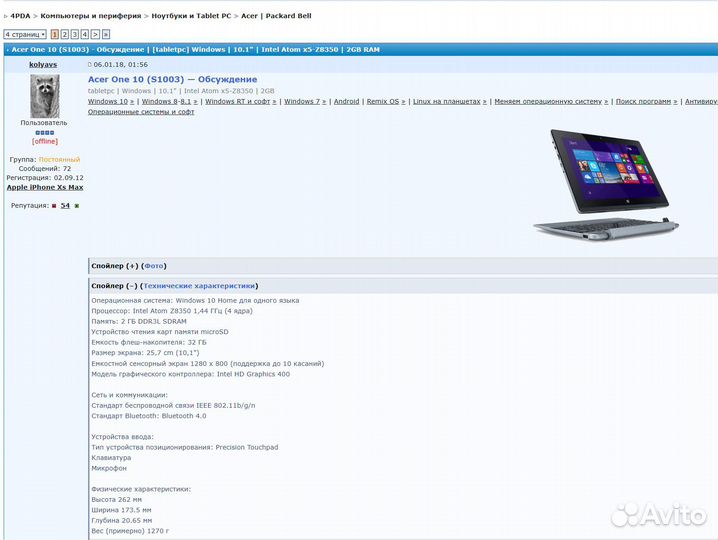Click the 'Постоянный' group label

click(59, 160)
